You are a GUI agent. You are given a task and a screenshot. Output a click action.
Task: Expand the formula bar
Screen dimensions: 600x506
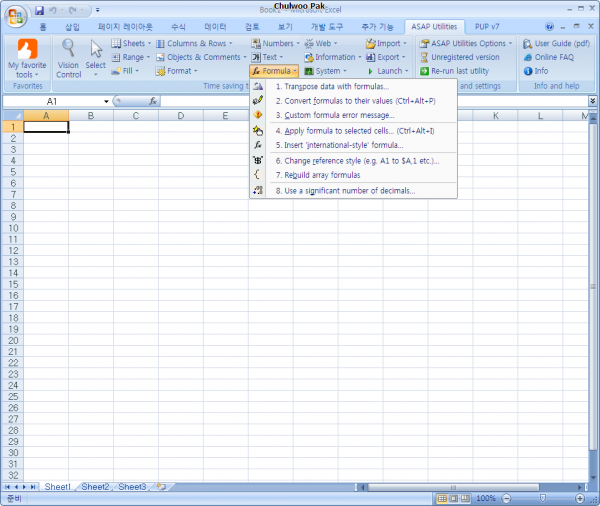[x=592, y=101]
